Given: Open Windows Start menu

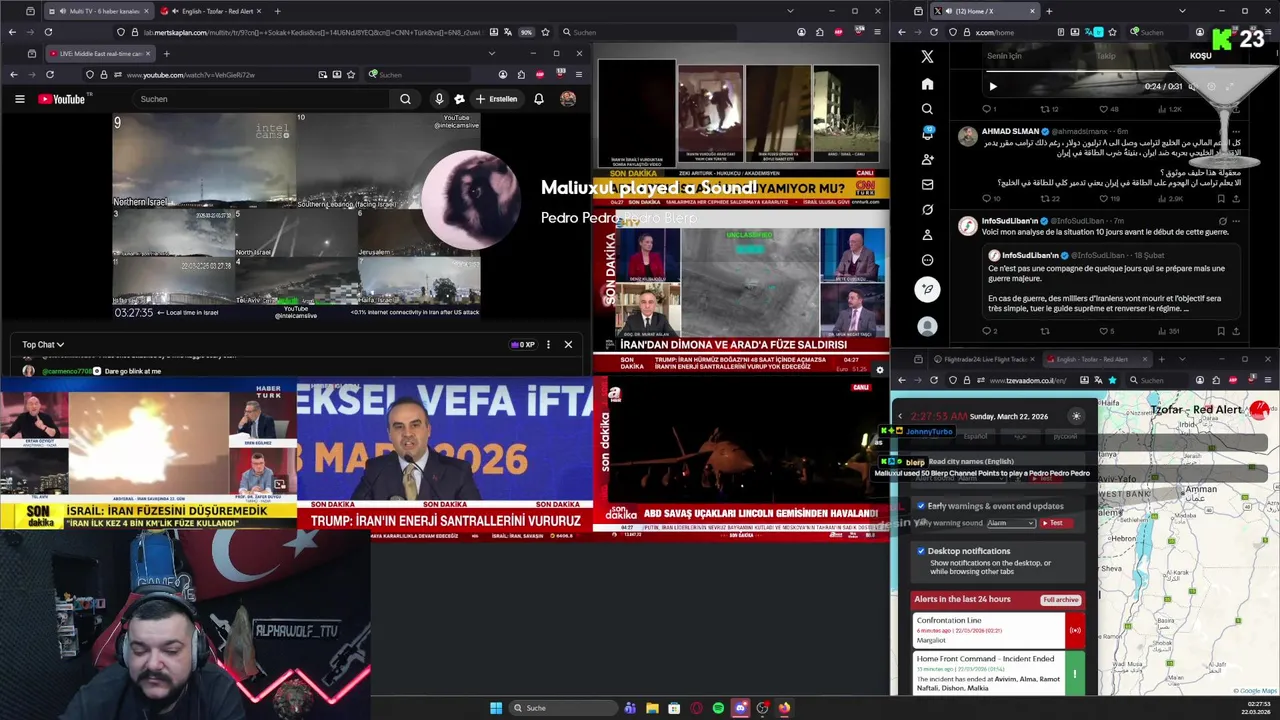Looking at the screenshot, I should pyautogui.click(x=496, y=708).
